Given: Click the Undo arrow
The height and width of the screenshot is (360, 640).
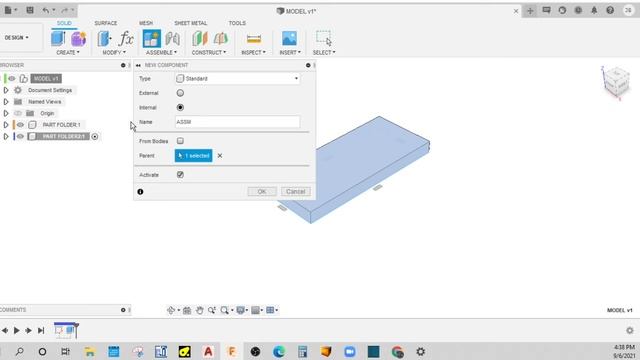Looking at the screenshot, I should [46, 10].
